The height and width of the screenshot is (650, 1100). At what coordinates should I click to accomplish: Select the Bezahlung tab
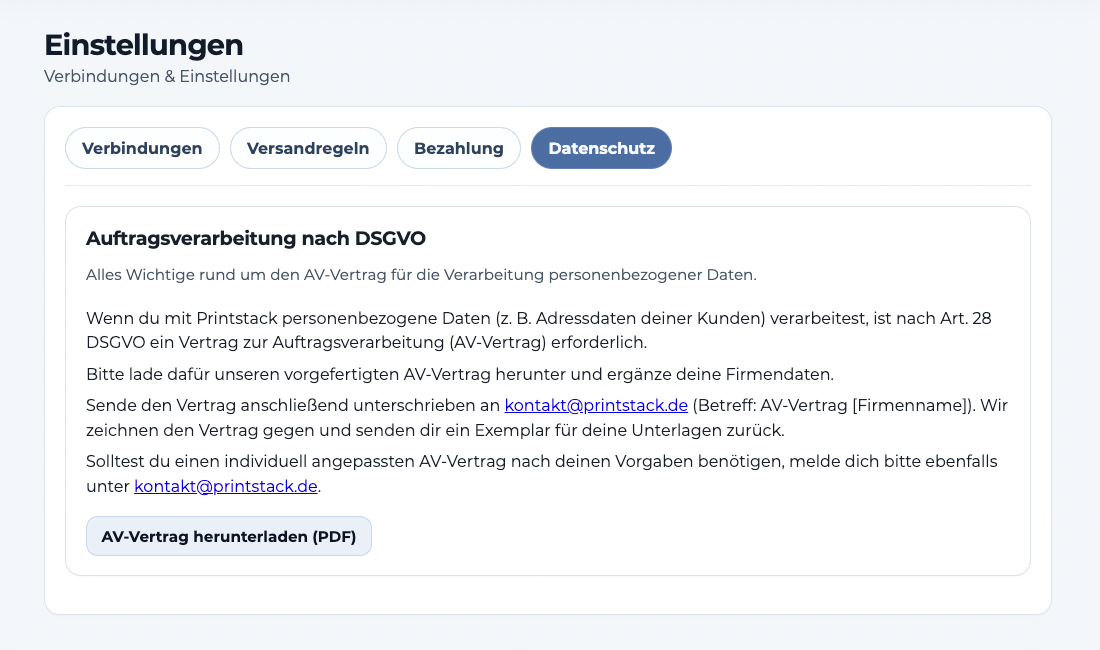pyautogui.click(x=459, y=148)
